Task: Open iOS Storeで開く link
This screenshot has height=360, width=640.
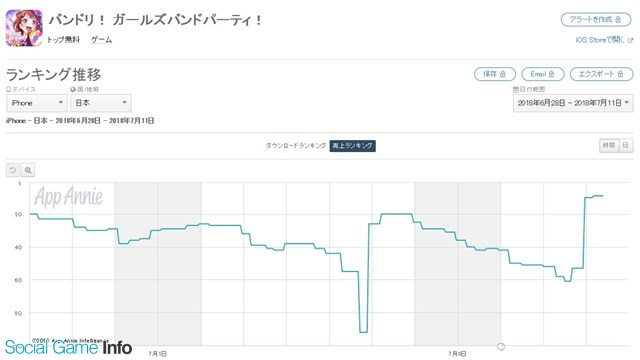Action: click(x=600, y=40)
